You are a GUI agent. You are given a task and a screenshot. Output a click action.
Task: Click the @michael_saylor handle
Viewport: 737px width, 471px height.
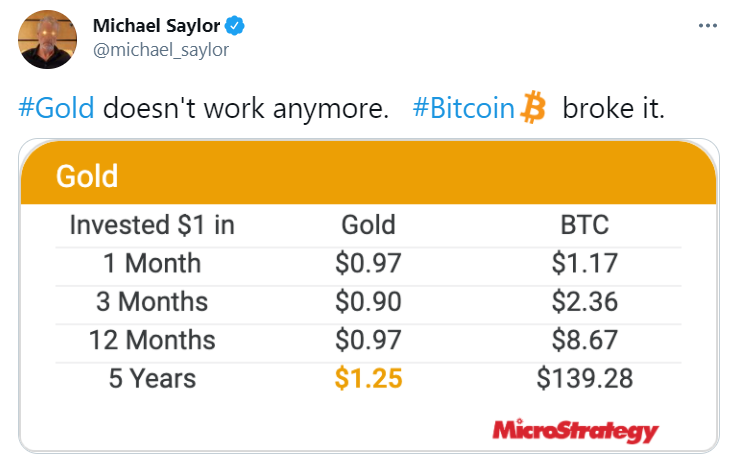tap(161, 50)
